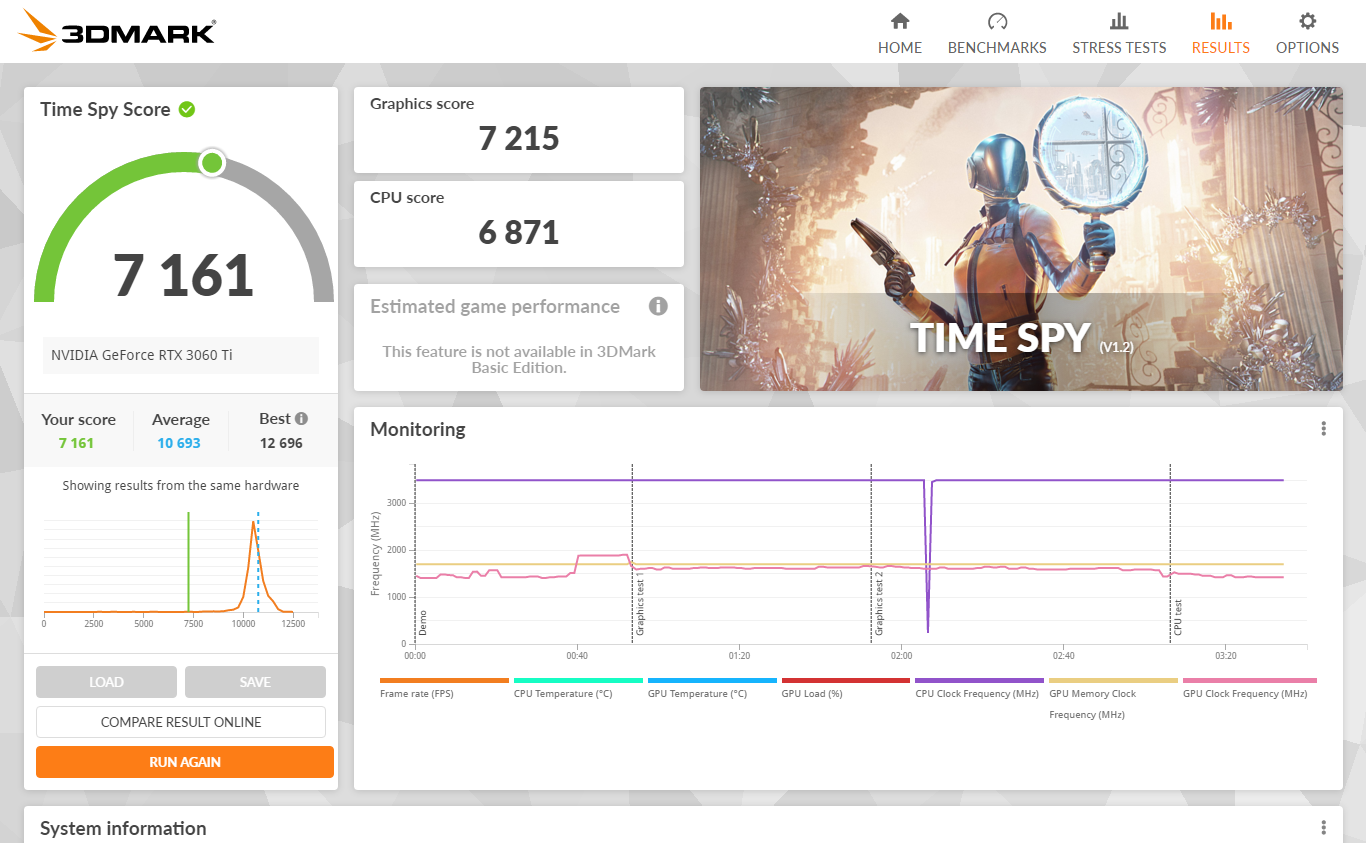Click the SAVE button

(x=255, y=682)
